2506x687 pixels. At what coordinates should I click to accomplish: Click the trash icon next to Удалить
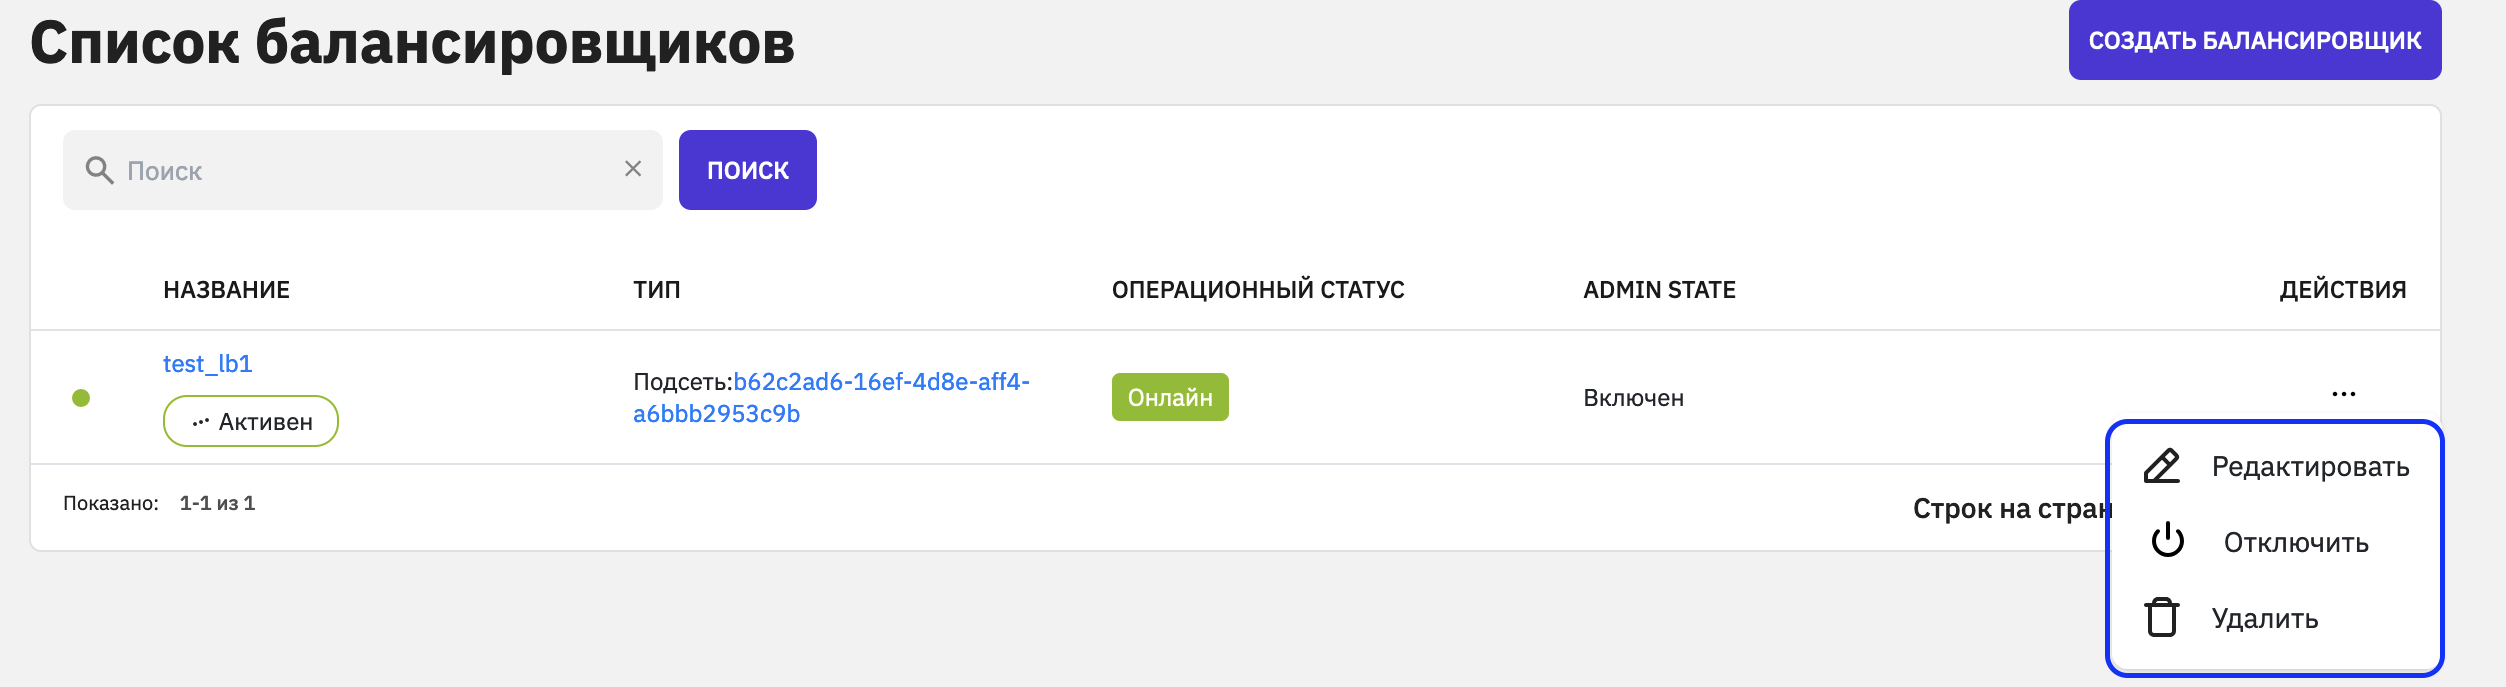2162,617
